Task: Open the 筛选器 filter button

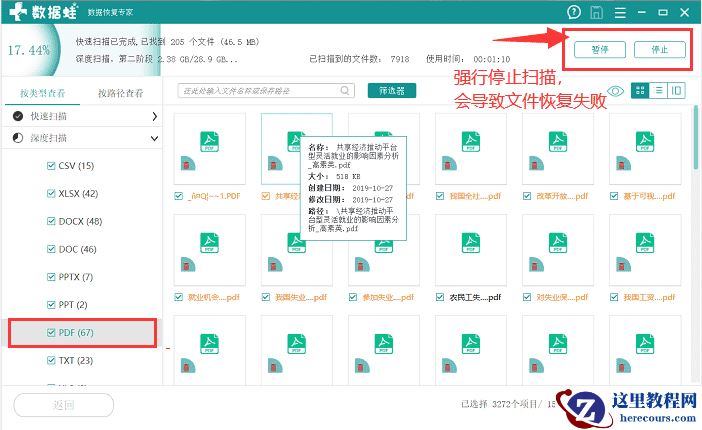Action: pos(392,90)
